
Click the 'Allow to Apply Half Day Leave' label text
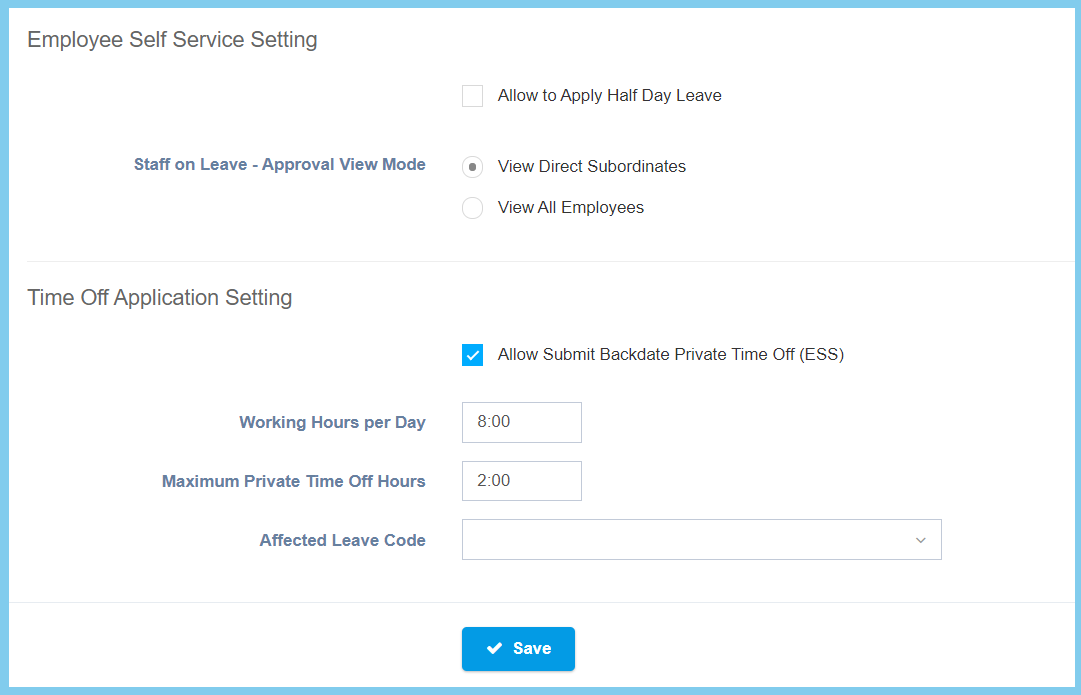point(609,96)
